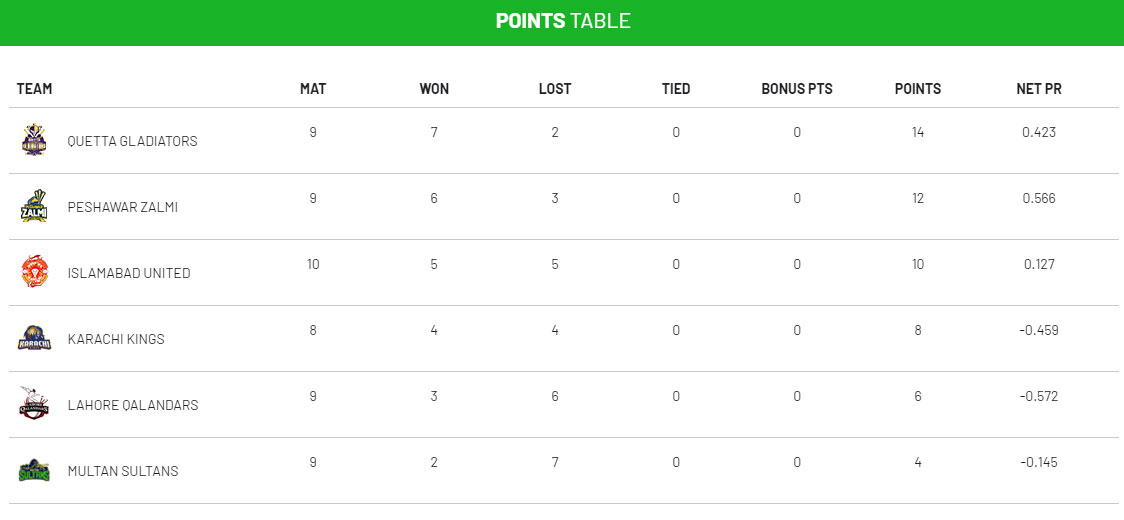1124x520 pixels.
Task: Select the Karachi Kings team name
Action: tap(116, 339)
